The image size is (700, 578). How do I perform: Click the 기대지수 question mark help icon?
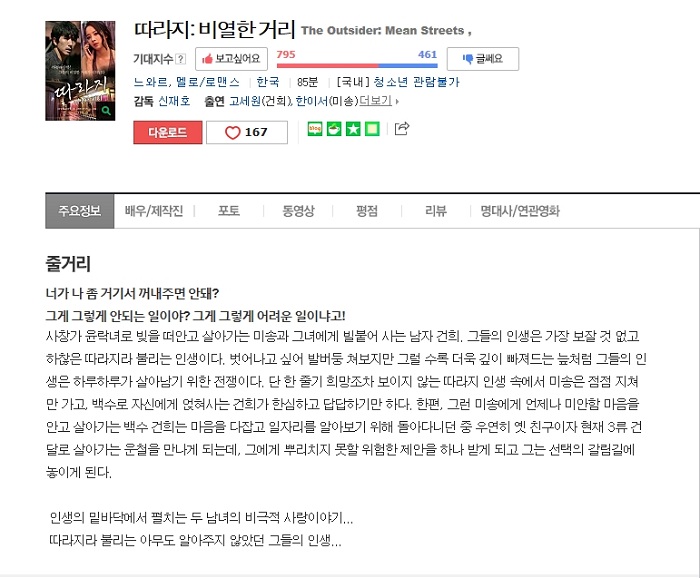pyautogui.click(x=181, y=59)
